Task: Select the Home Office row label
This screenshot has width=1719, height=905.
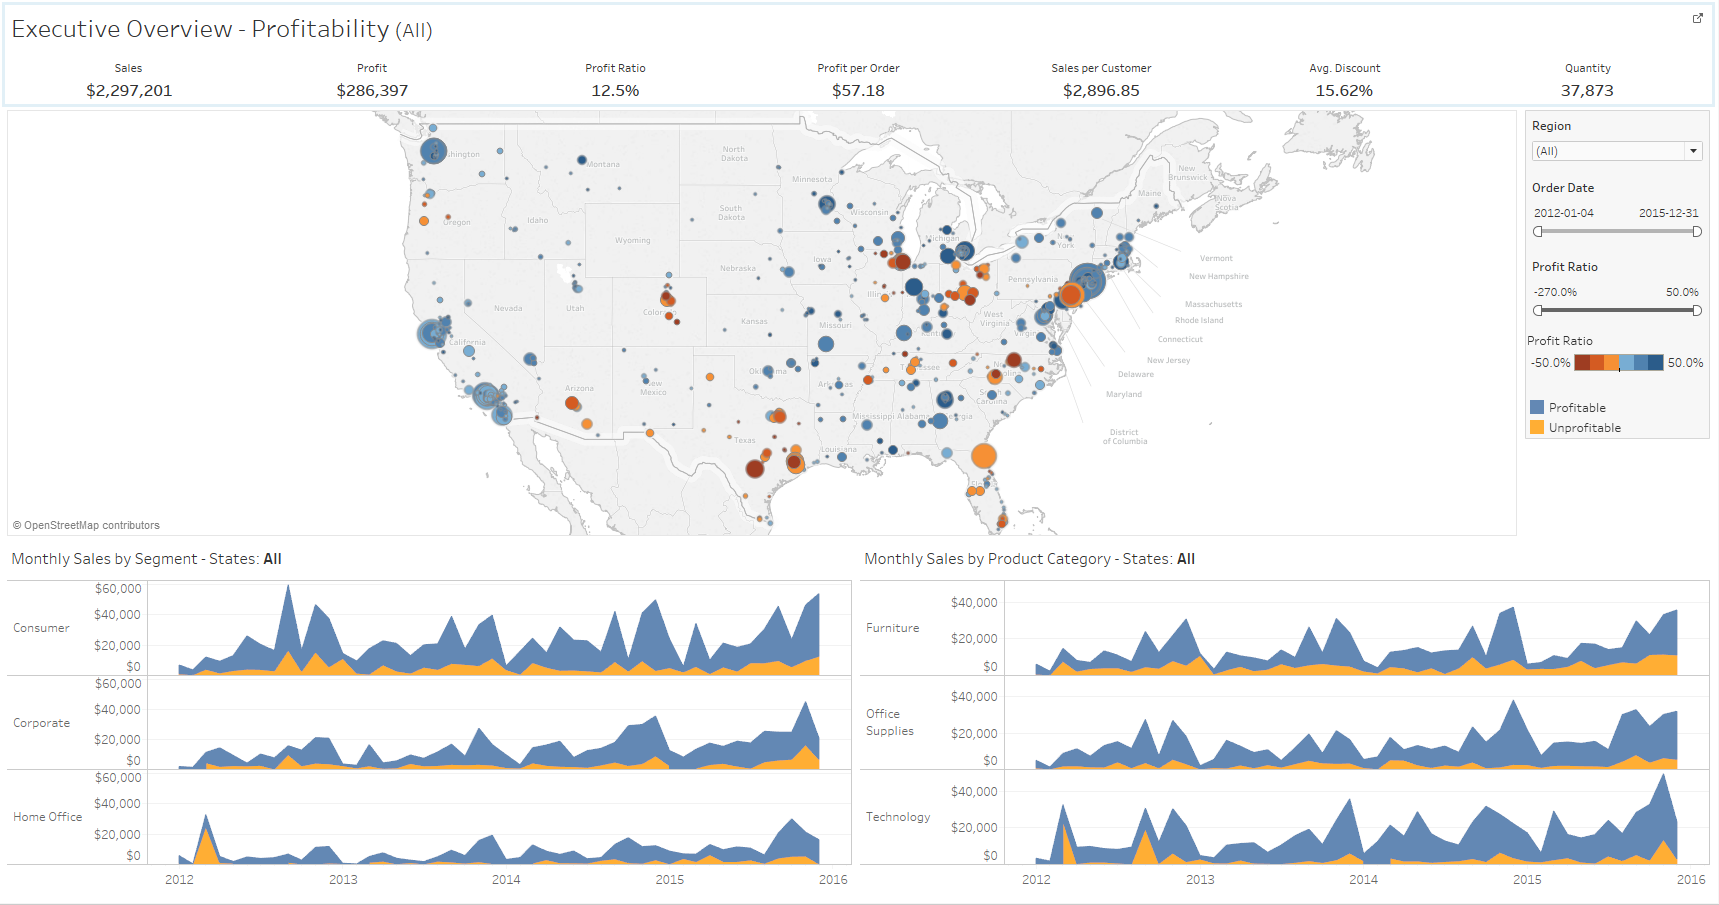Action: click(x=46, y=817)
